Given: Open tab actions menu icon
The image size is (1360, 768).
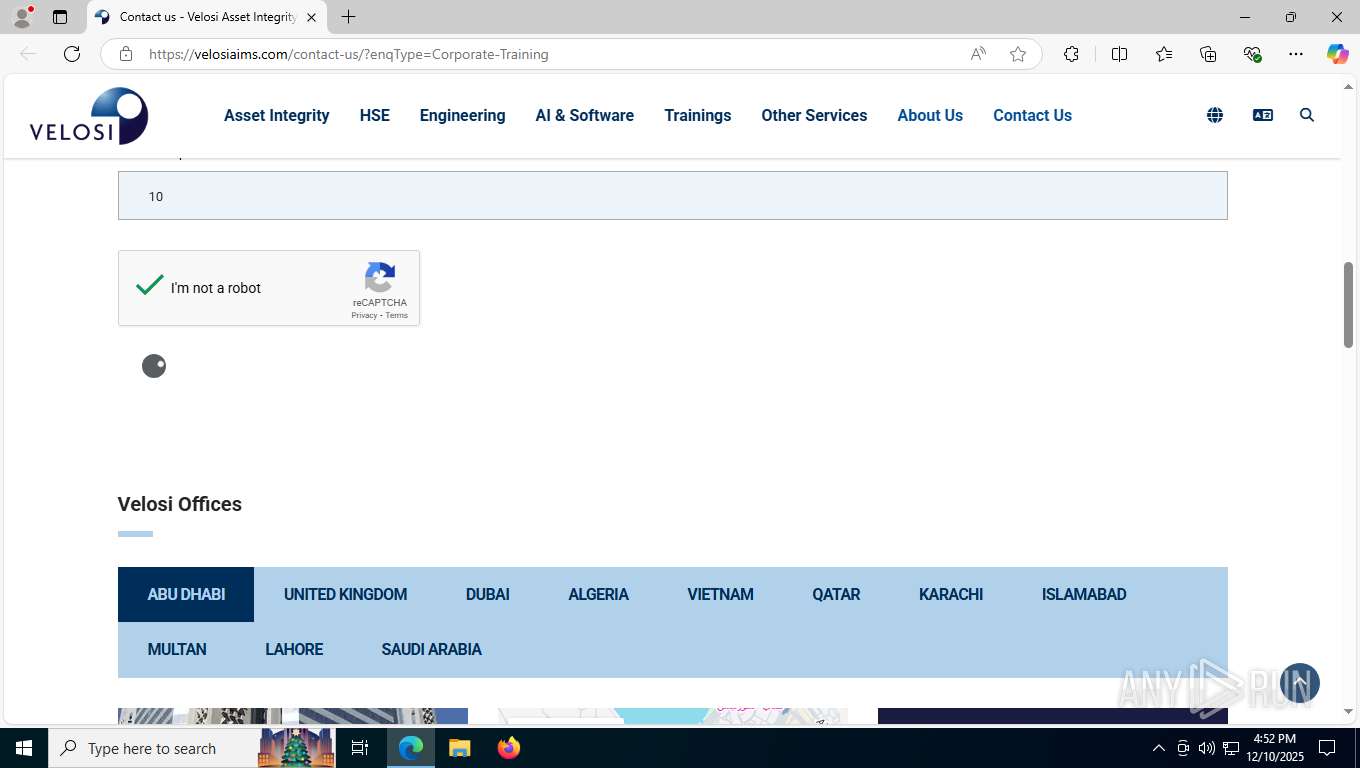Looking at the screenshot, I should click(60, 17).
